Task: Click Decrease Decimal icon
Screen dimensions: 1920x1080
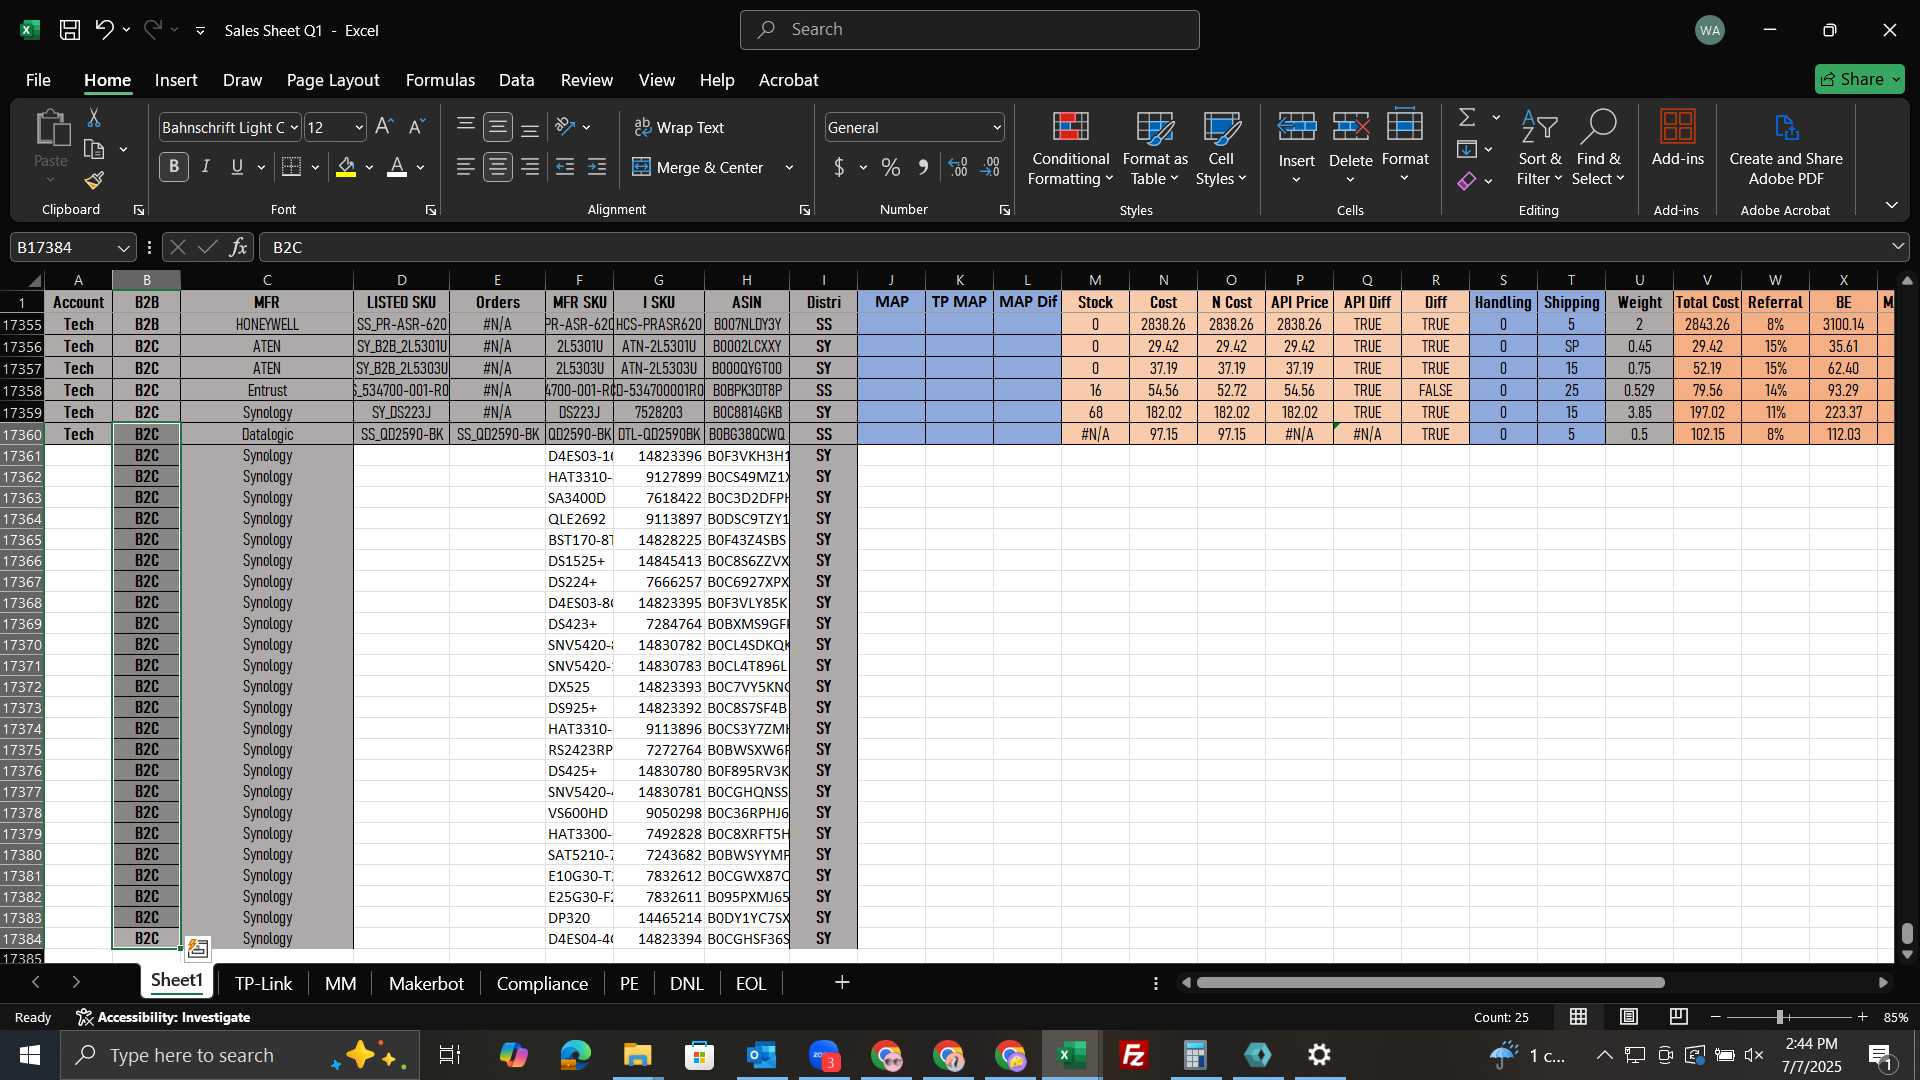Action: tap(991, 167)
